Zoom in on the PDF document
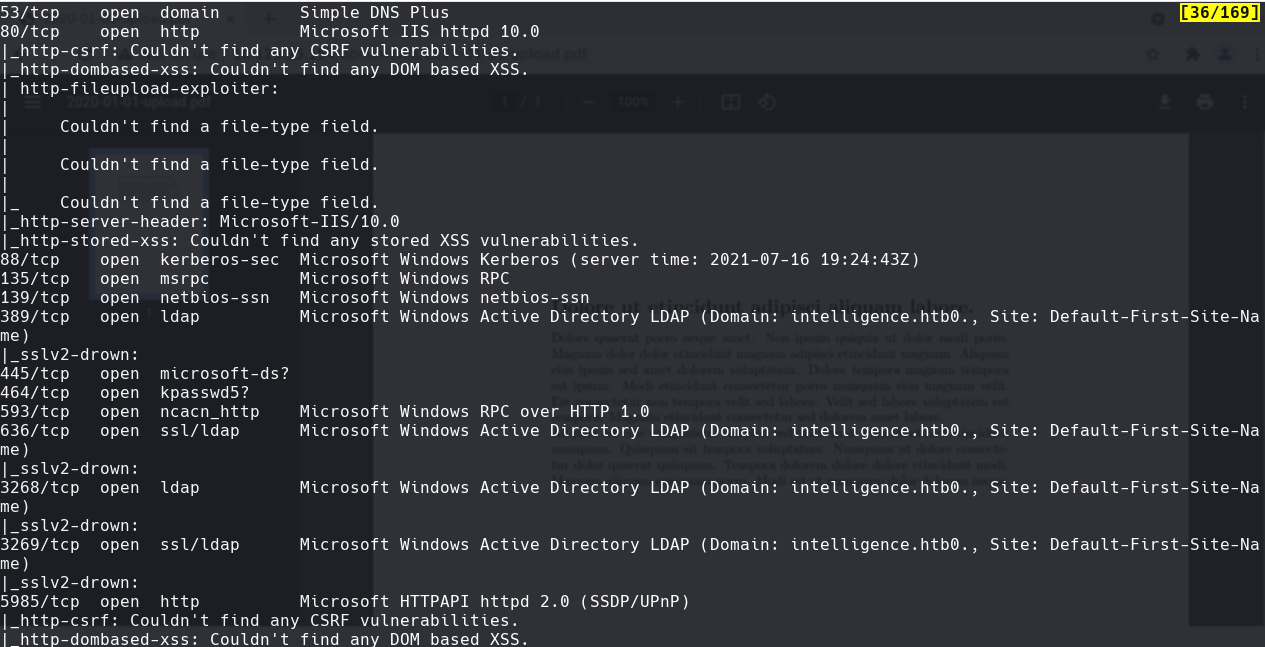Image resolution: width=1265 pixels, height=647 pixels. [x=678, y=102]
